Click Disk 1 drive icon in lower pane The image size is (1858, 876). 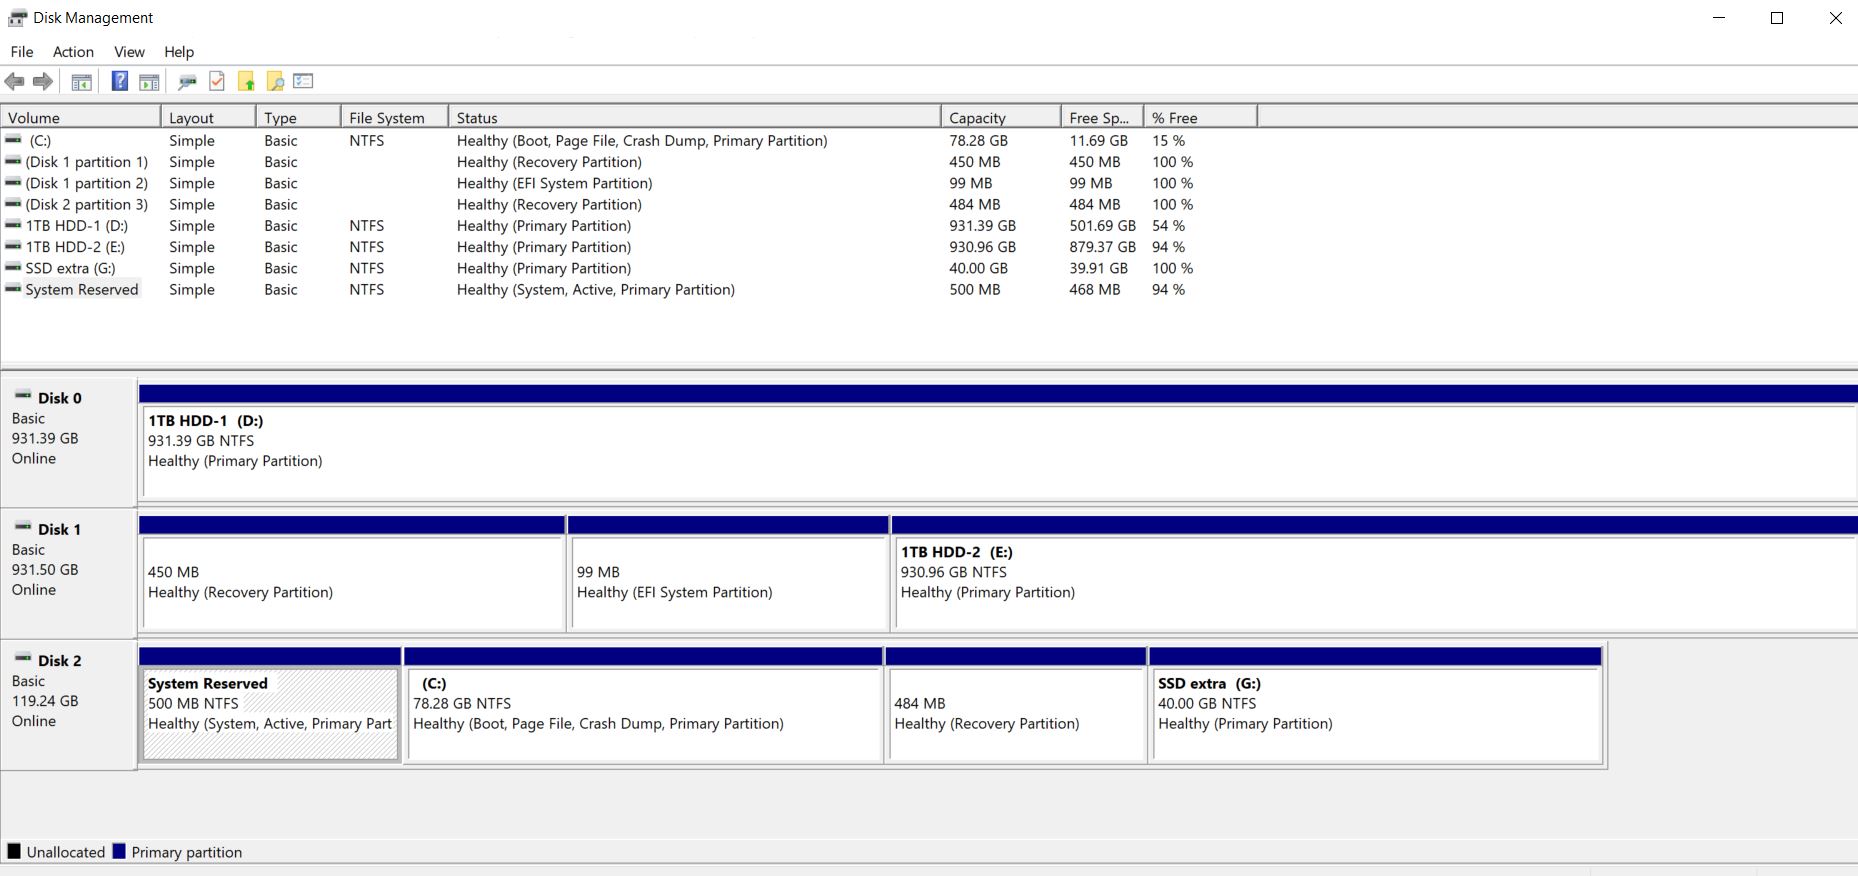(23, 527)
